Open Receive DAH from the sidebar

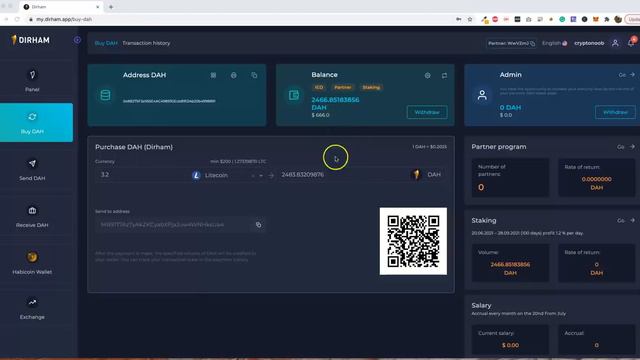32,217
